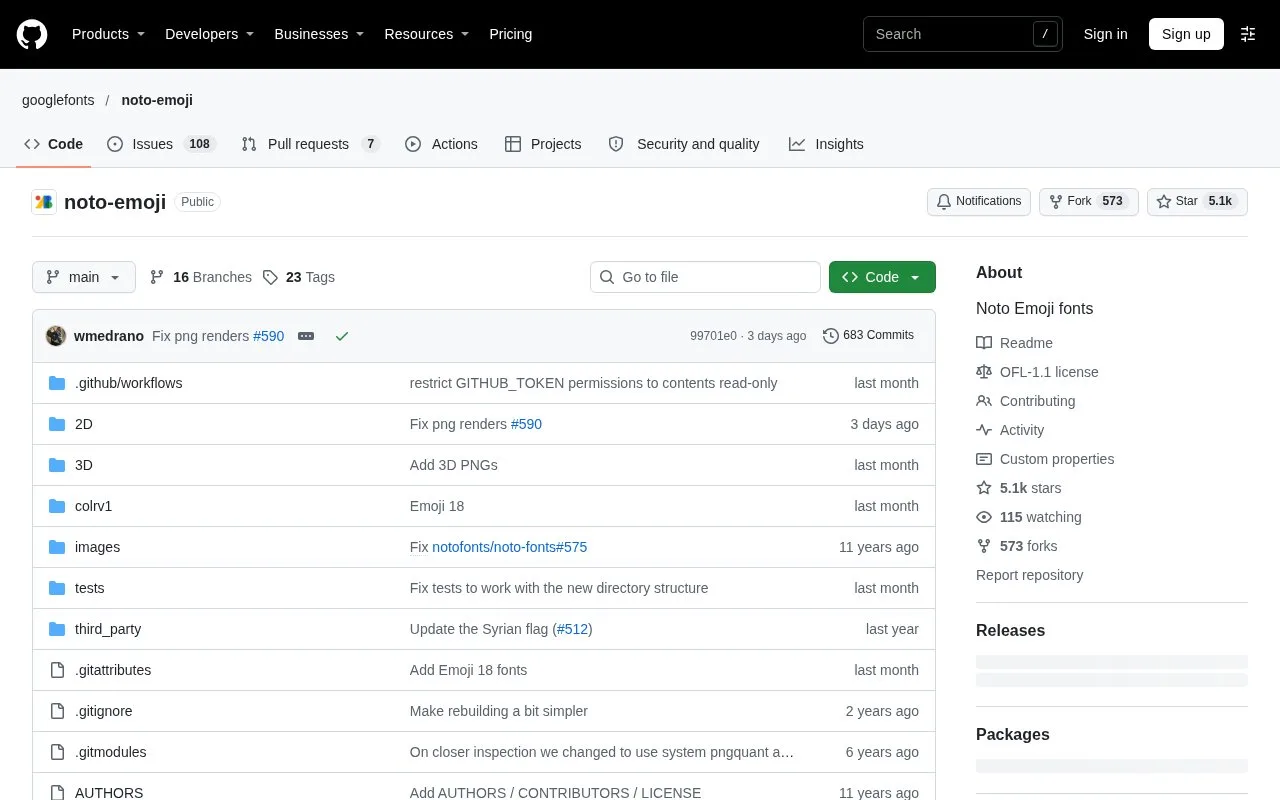This screenshot has height=800, width=1280.
Task: Click the Notifications bell button
Action: [979, 201]
